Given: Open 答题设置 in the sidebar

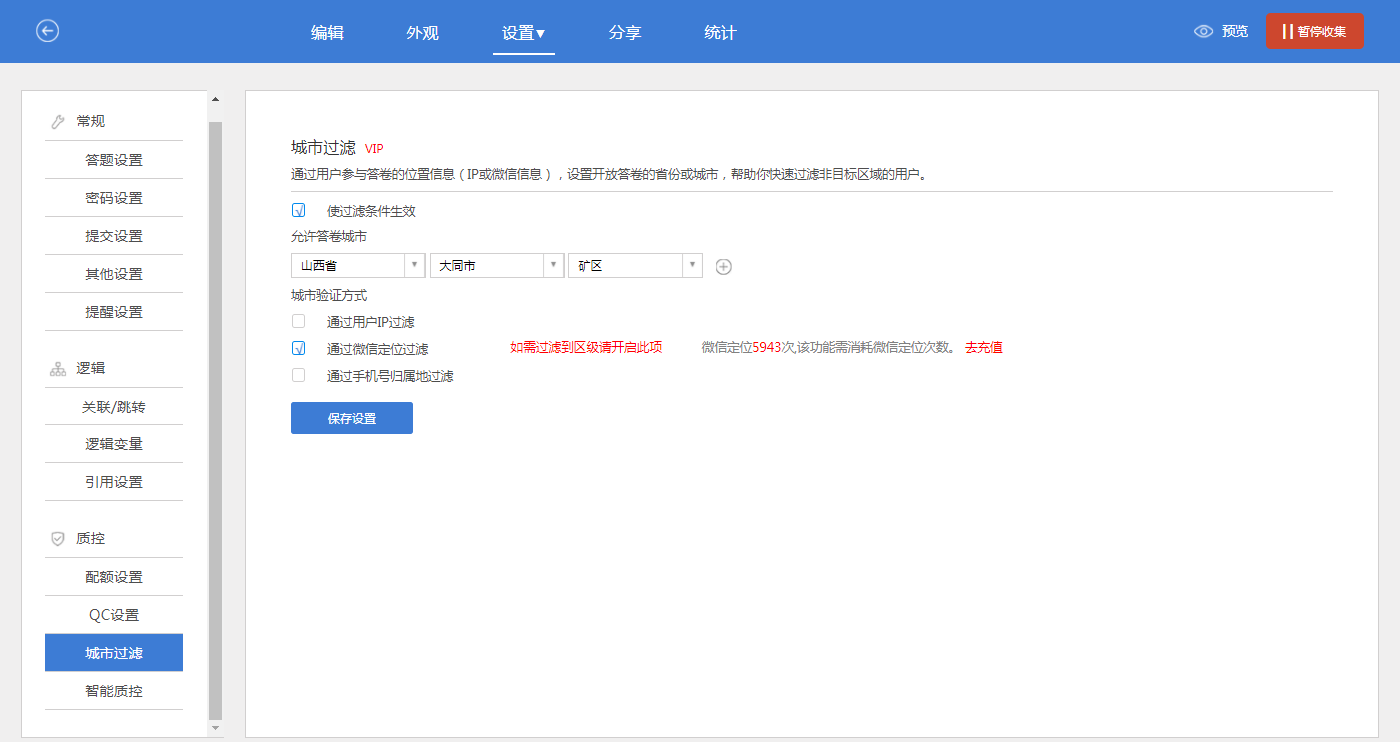Looking at the screenshot, I should coord(114,160).
